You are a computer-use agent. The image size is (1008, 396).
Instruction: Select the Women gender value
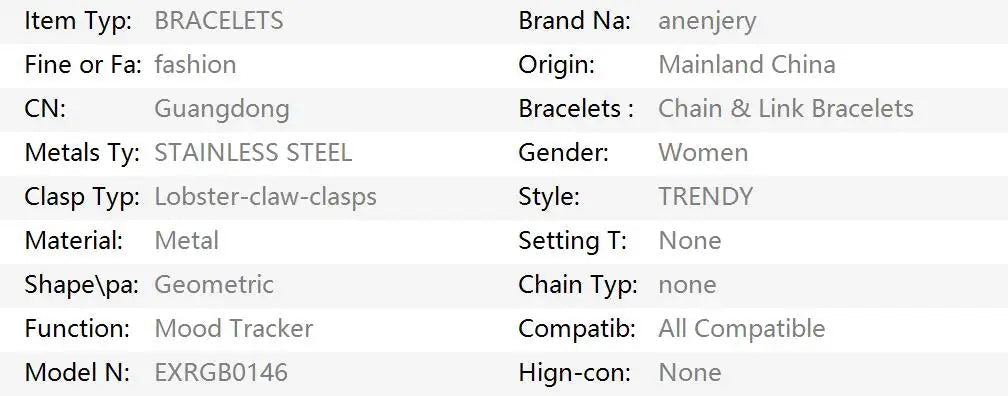click(x=703, y=152)
